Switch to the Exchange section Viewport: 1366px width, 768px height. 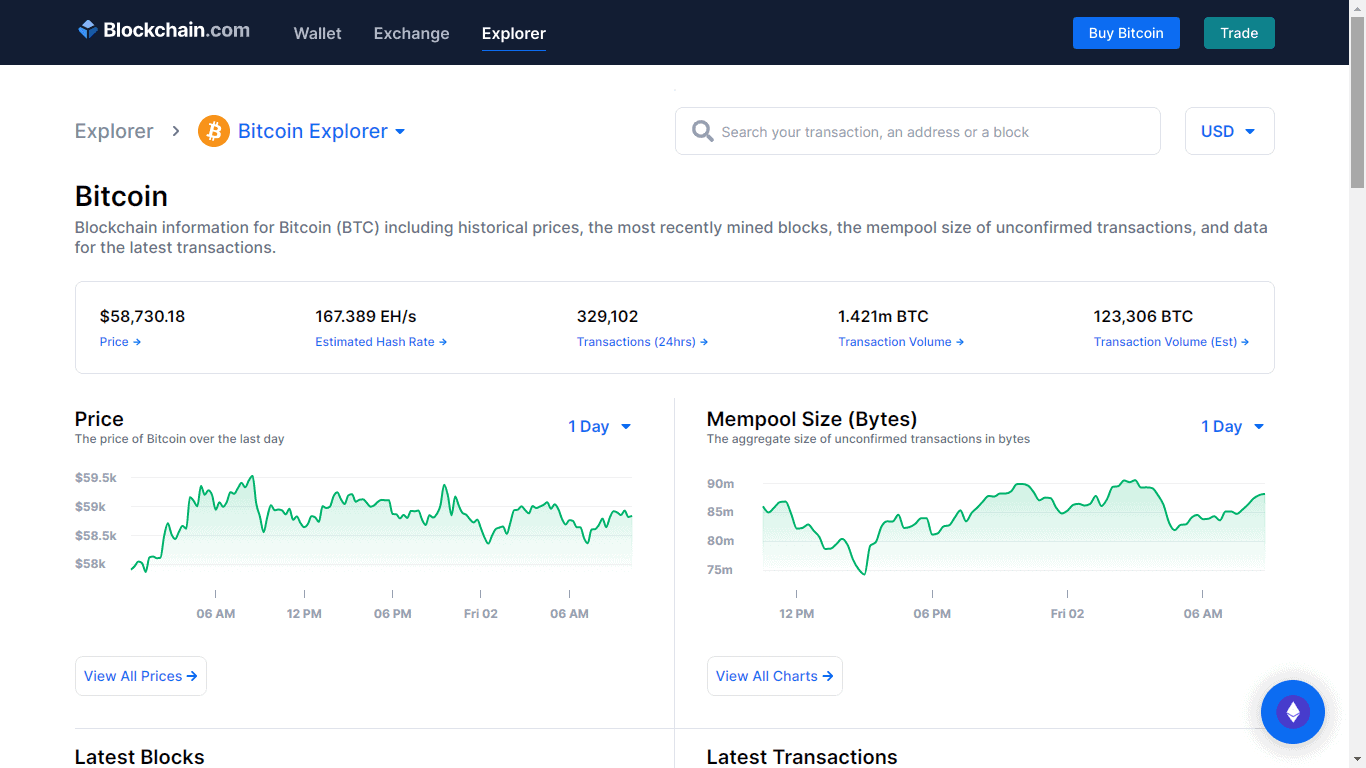pyautogui.click(x=411, y=33)
